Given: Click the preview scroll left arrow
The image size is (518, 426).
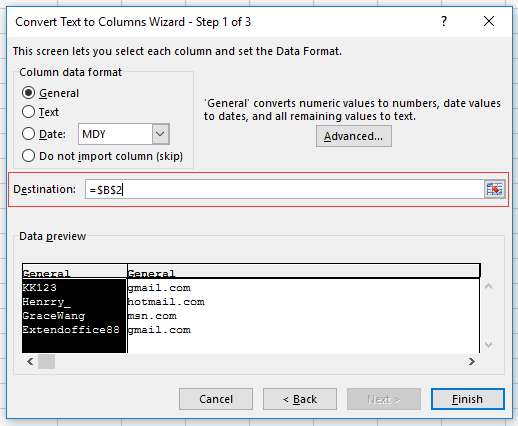Looking at the screenshot, I should (30, 362).
